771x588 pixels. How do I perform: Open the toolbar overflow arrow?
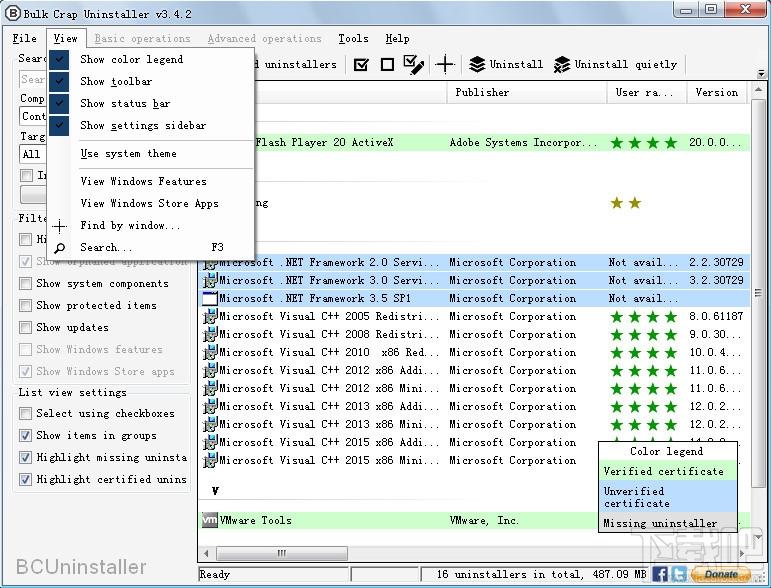[x=761, y=73]
